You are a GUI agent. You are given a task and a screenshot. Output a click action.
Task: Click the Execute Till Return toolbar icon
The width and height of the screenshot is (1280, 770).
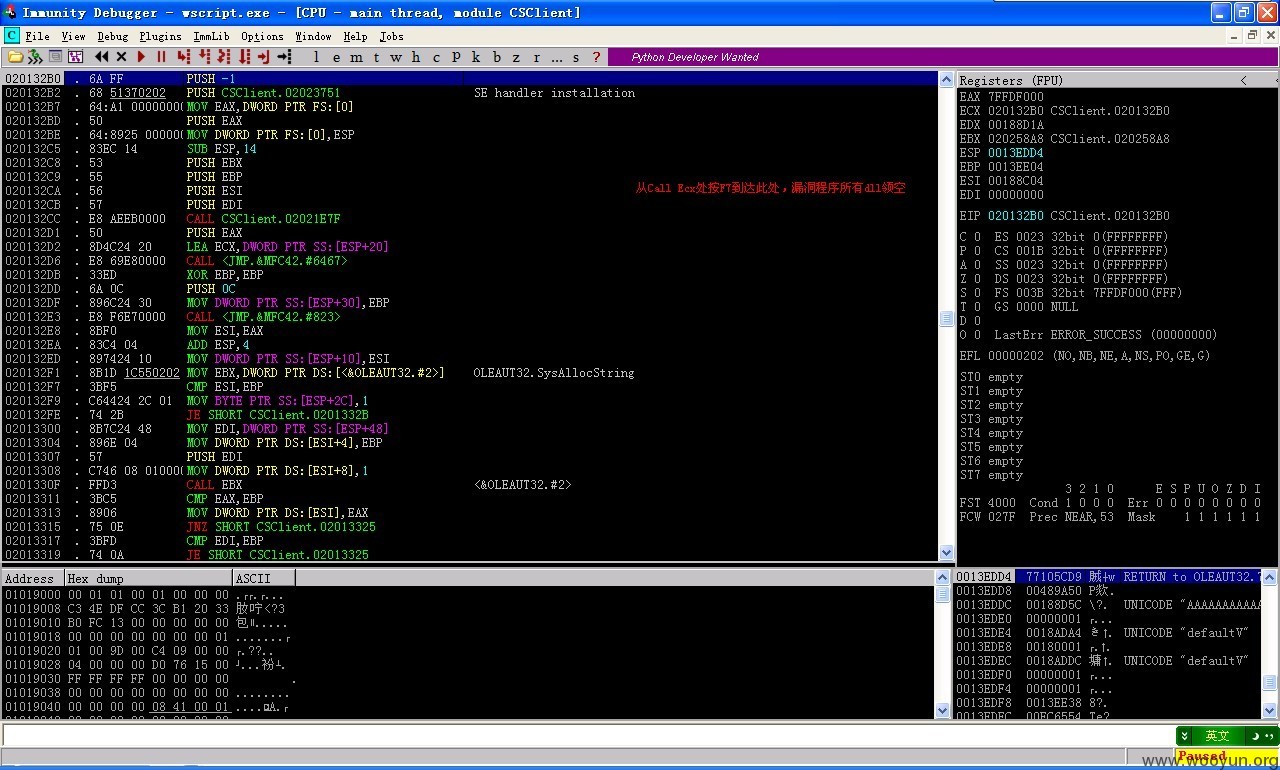tap(264, 57)
